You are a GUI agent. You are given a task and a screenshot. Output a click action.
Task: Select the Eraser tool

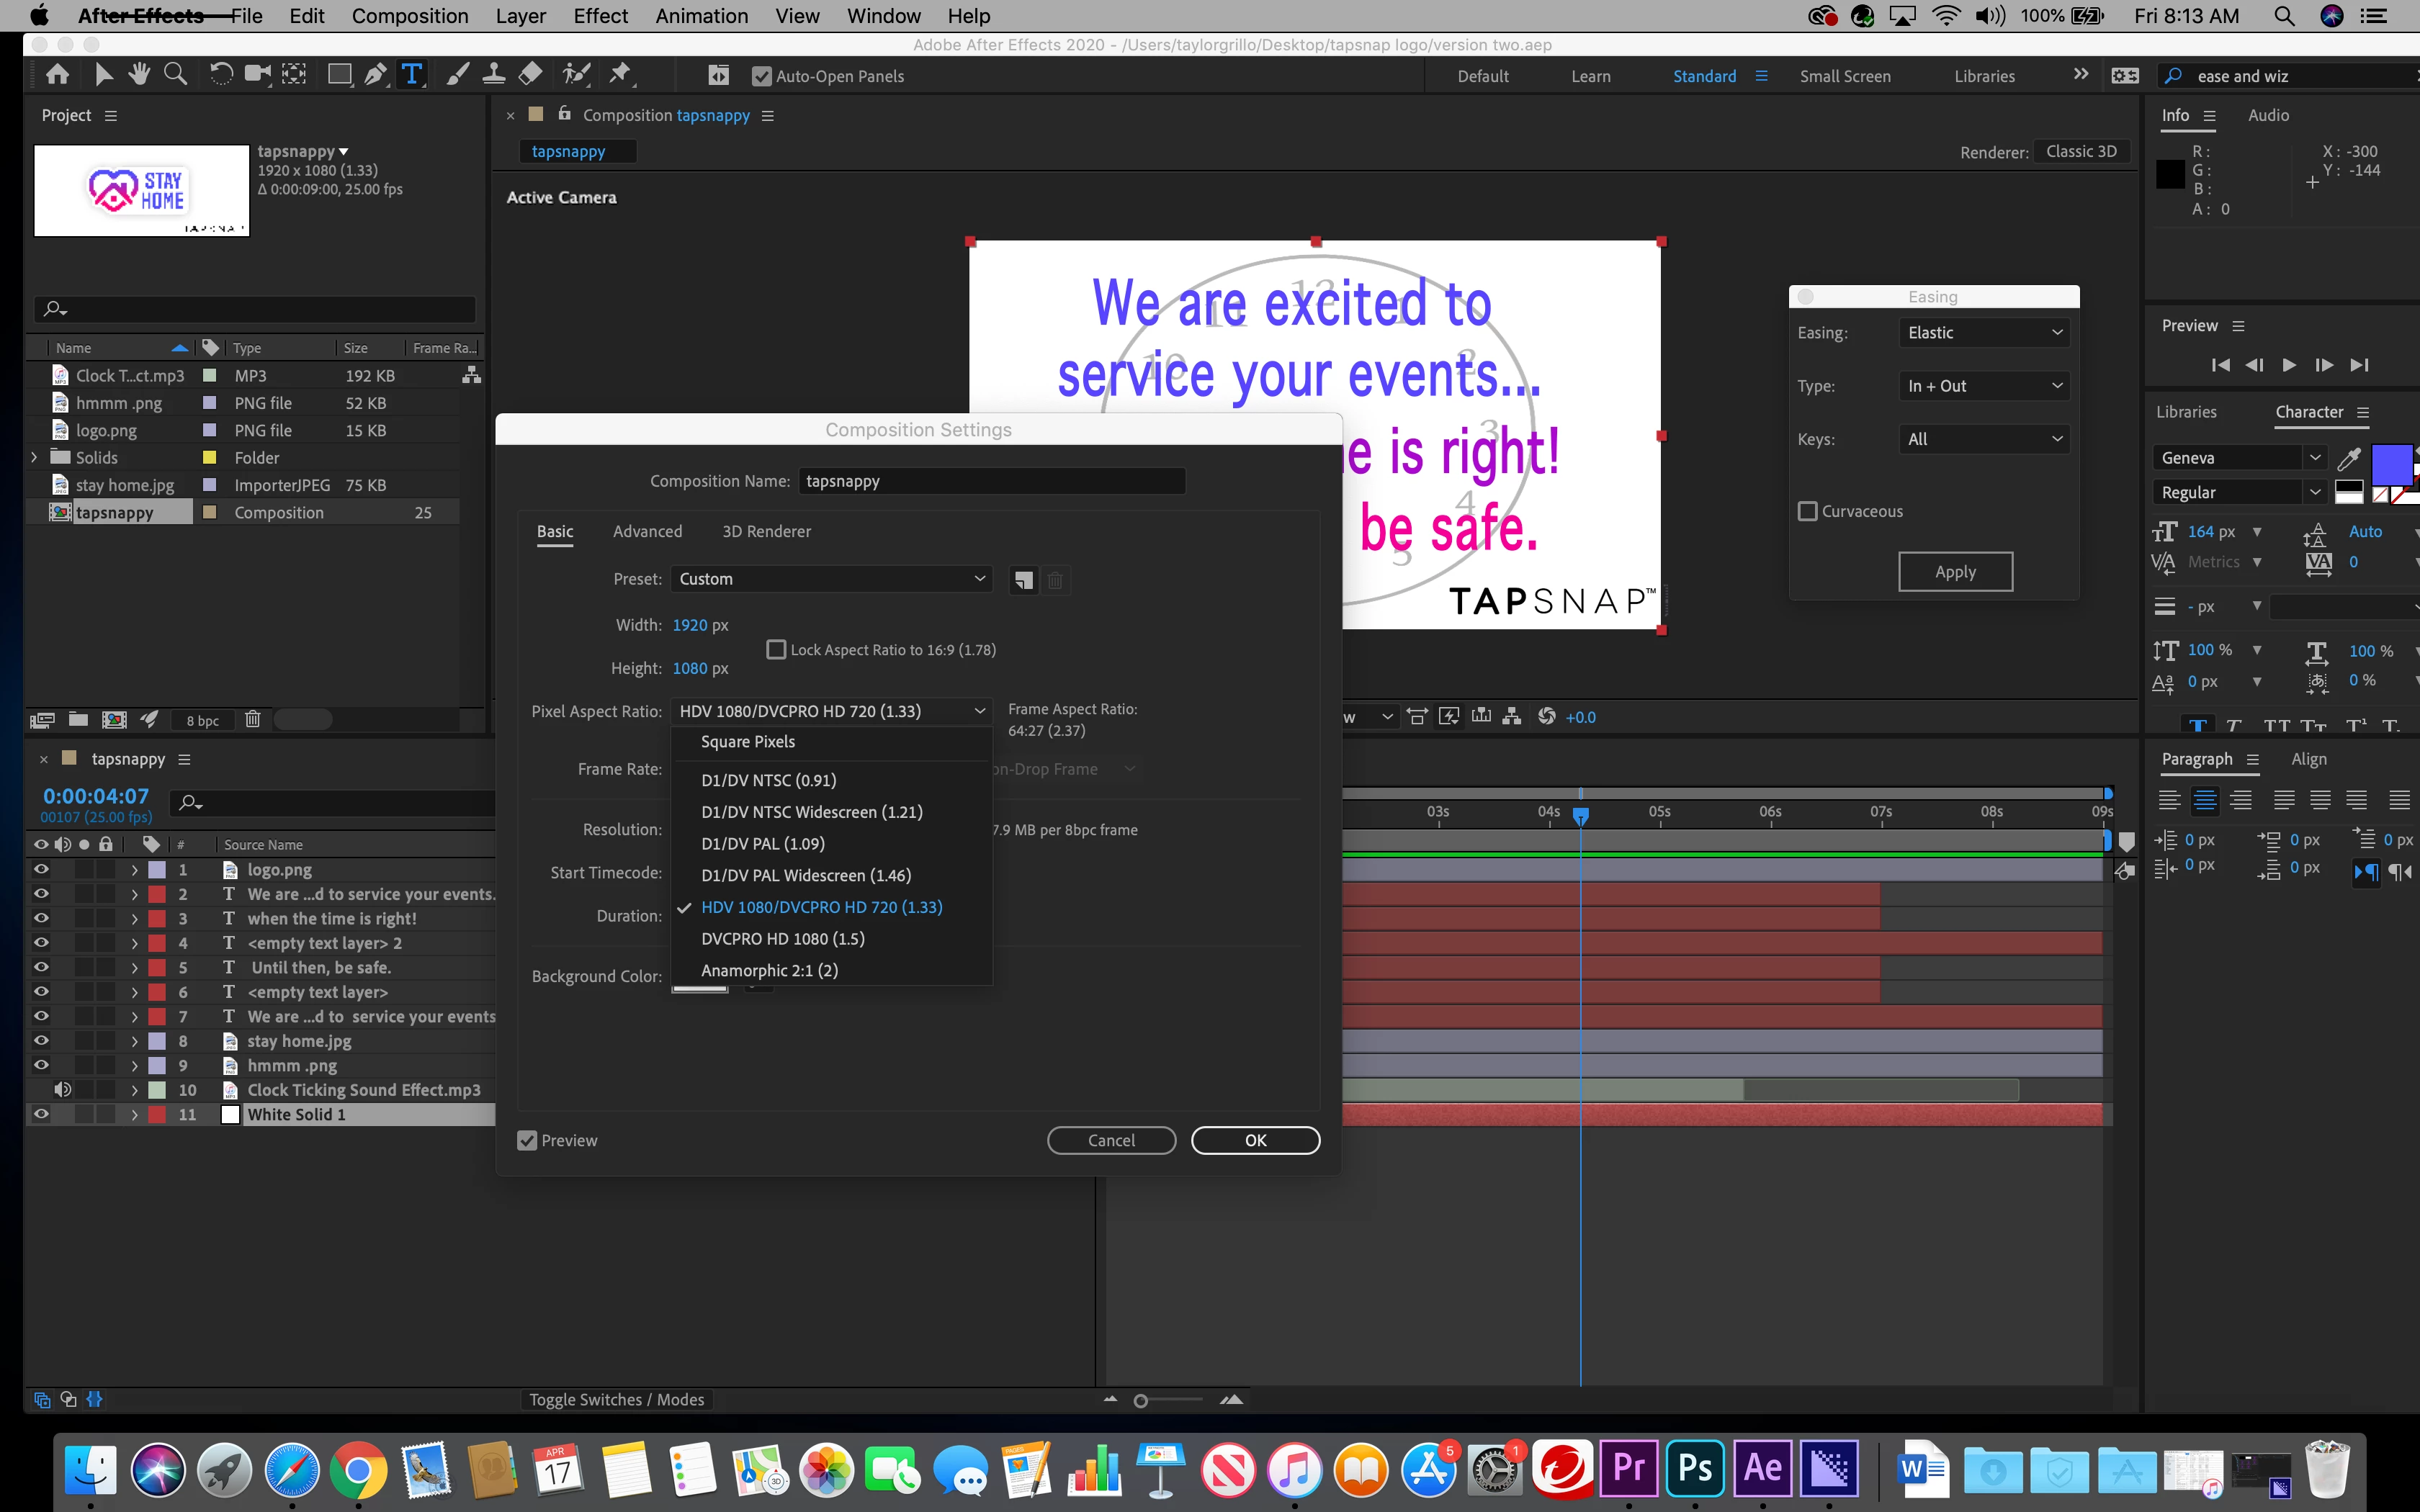tap(531, 74)
